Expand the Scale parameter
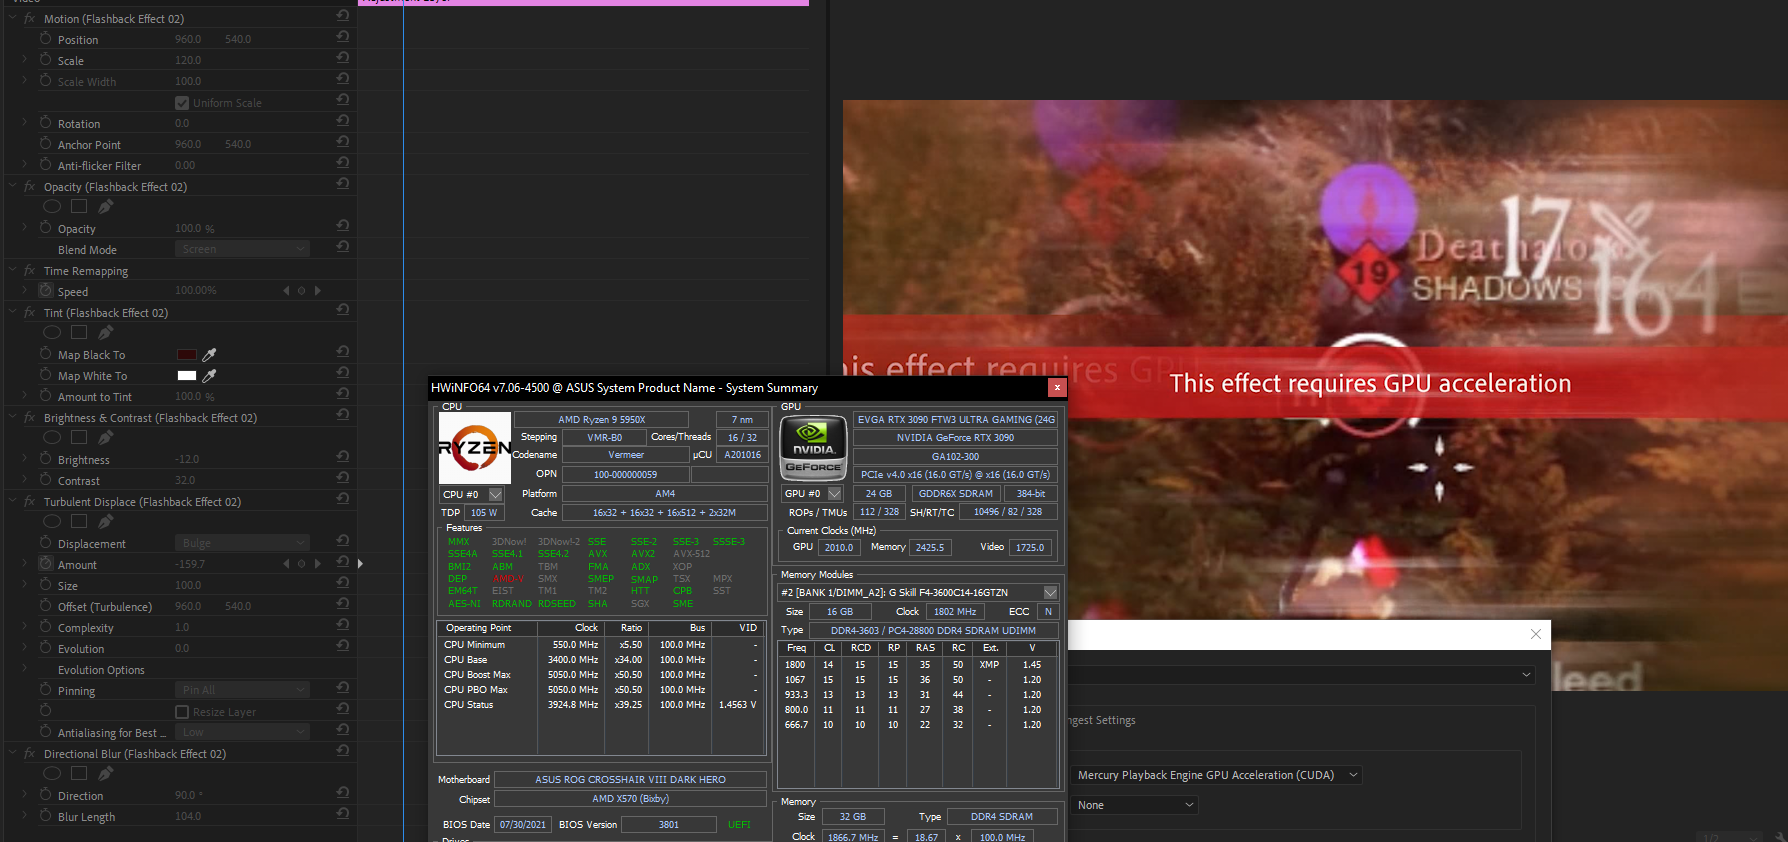Screen dimensions: 1788x842 tap(25, 60)
